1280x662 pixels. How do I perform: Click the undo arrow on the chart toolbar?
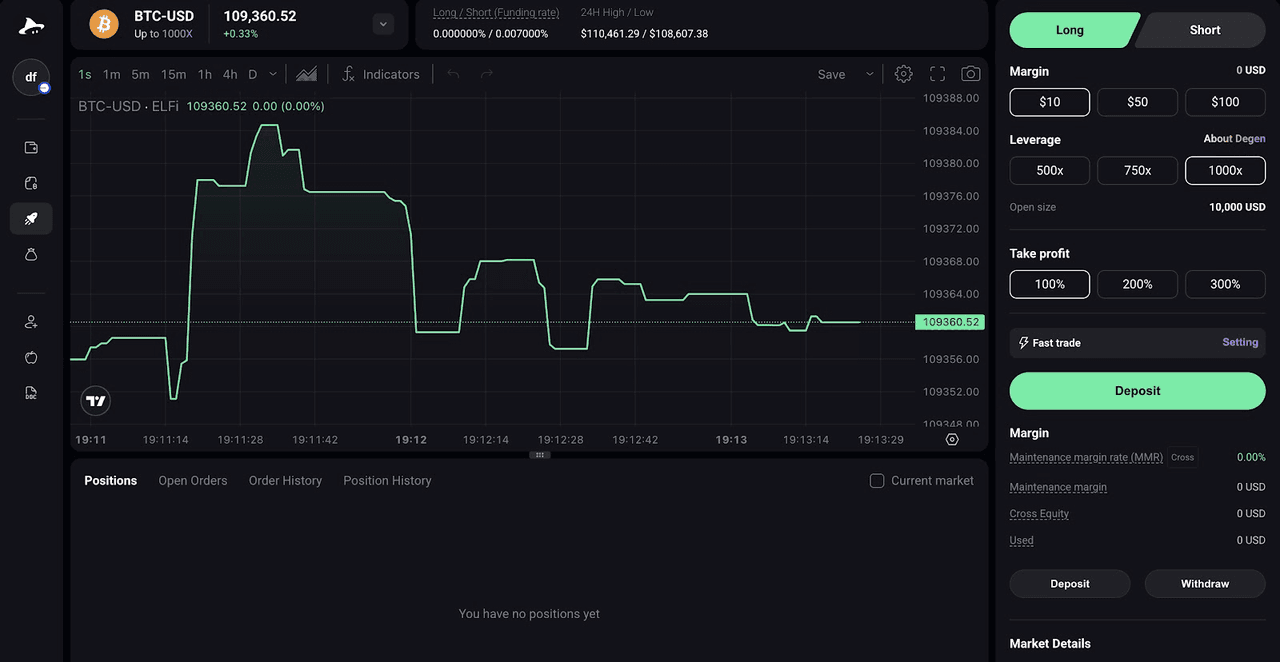[x=453, y=74]
